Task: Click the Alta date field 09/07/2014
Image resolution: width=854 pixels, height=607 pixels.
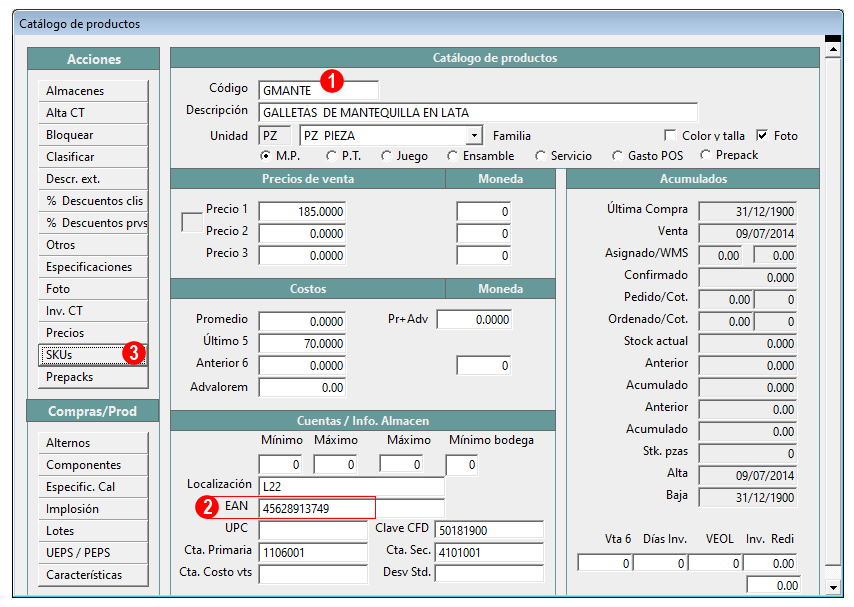Action: click(748, 476)
